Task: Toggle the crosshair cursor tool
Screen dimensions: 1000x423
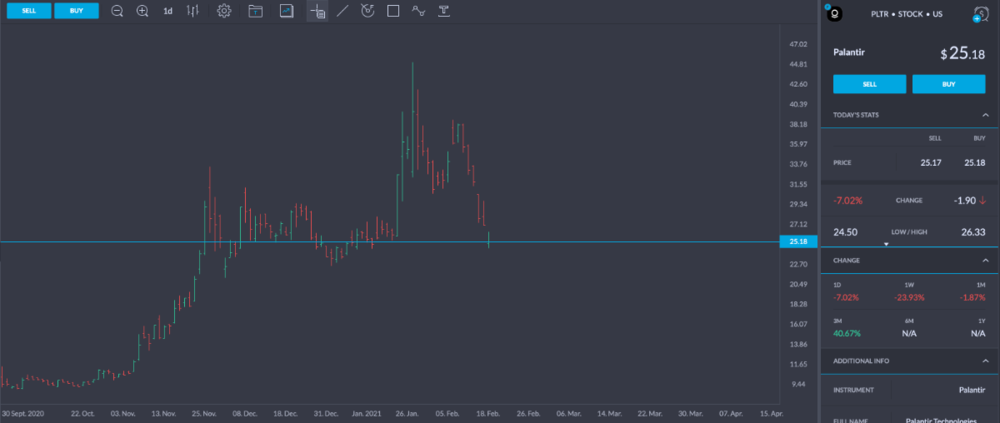Action: point(317,11)
